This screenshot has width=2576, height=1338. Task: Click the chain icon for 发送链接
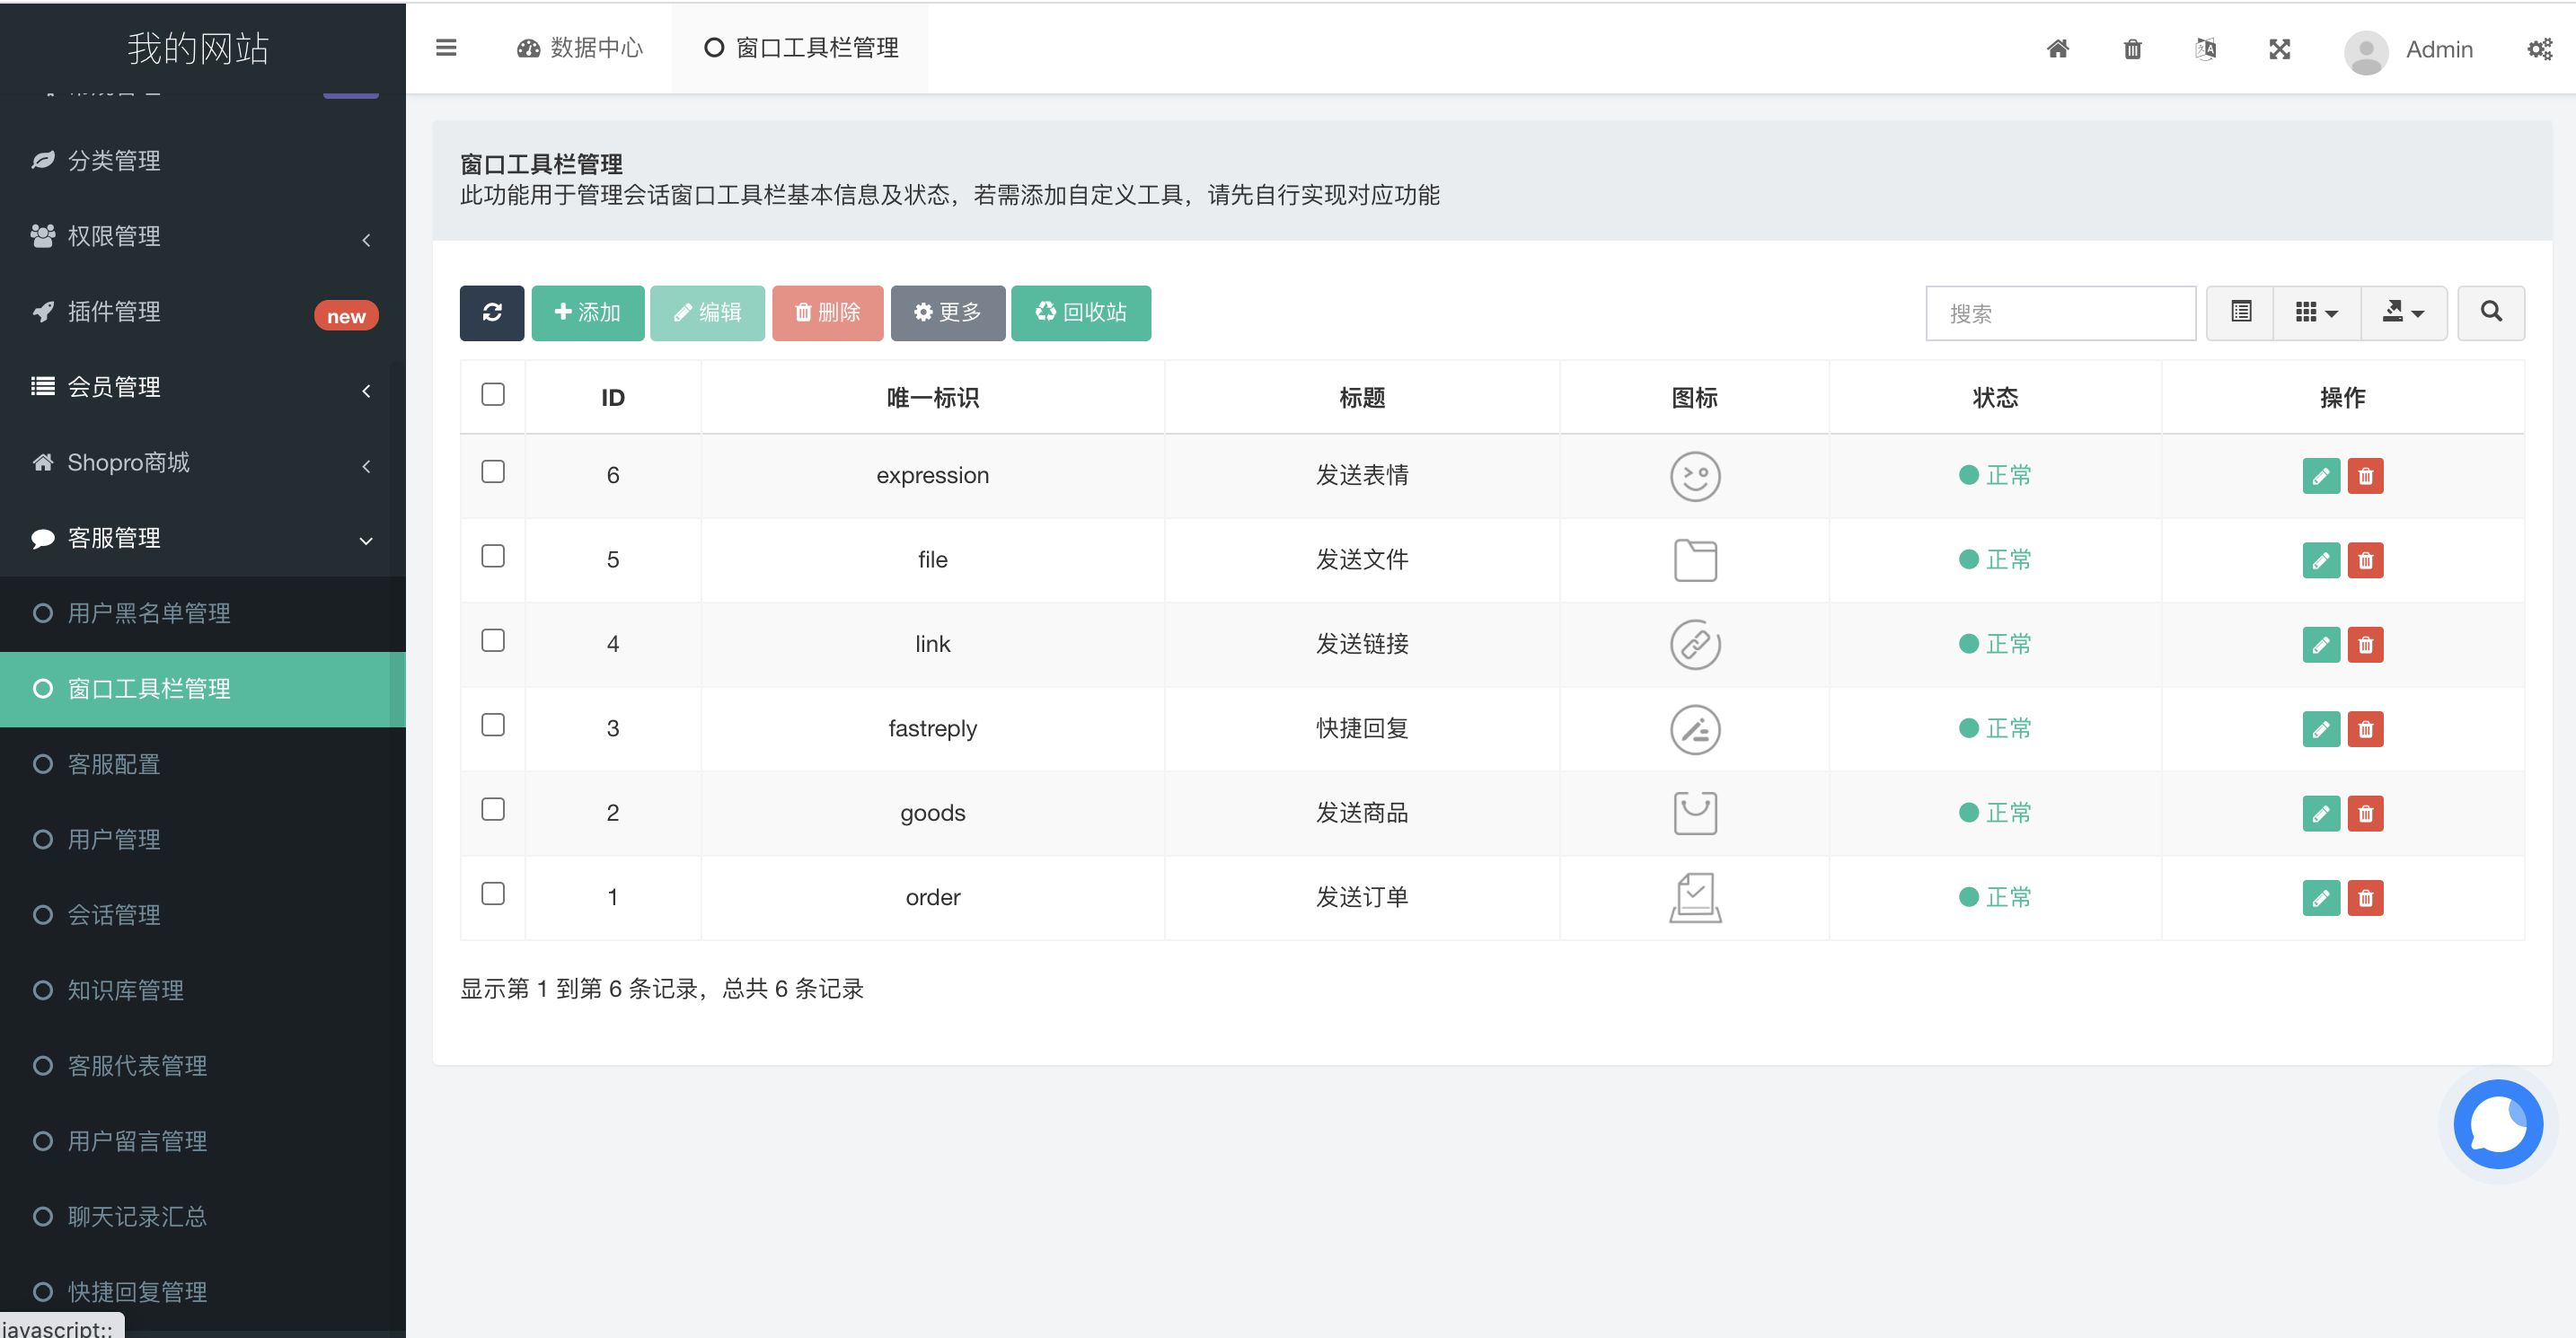click(1694, 645)
